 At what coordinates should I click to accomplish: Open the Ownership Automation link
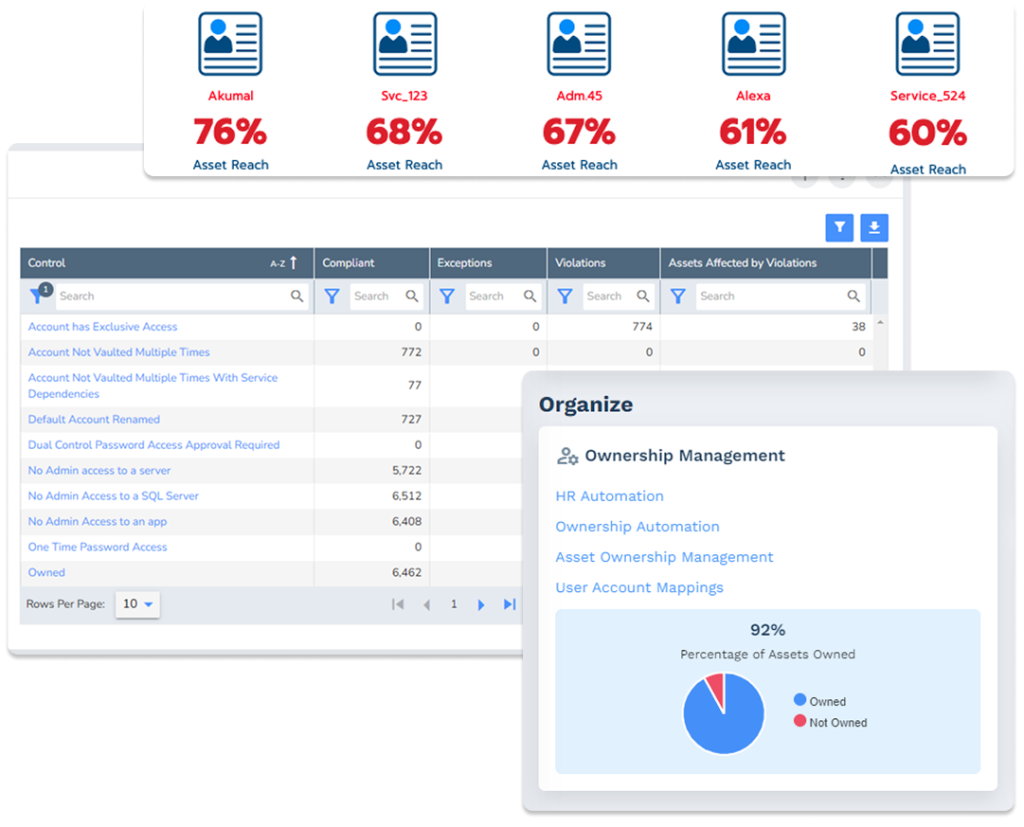coord(637,526)
